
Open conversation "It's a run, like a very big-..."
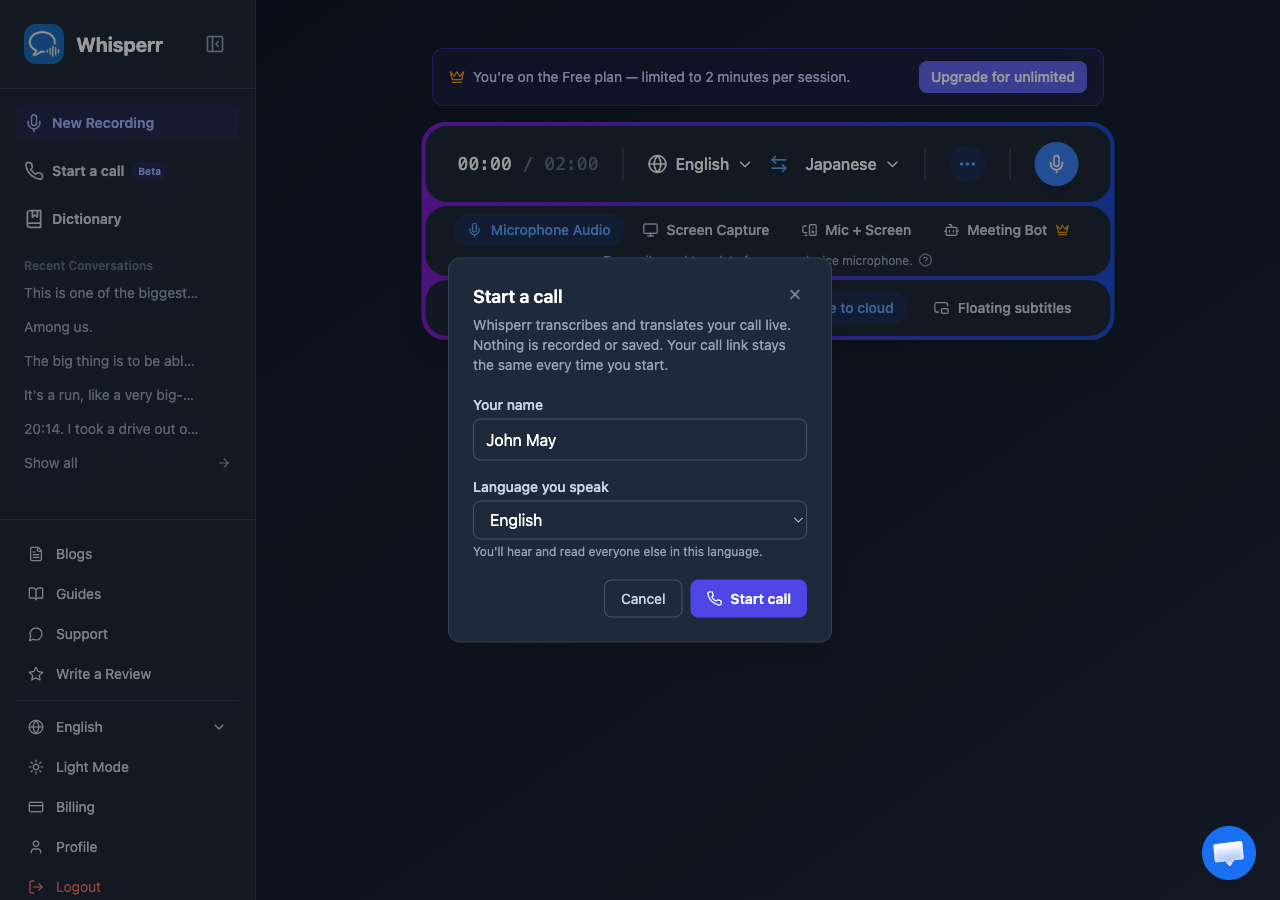pyautogui.click(x=109, y=395)
